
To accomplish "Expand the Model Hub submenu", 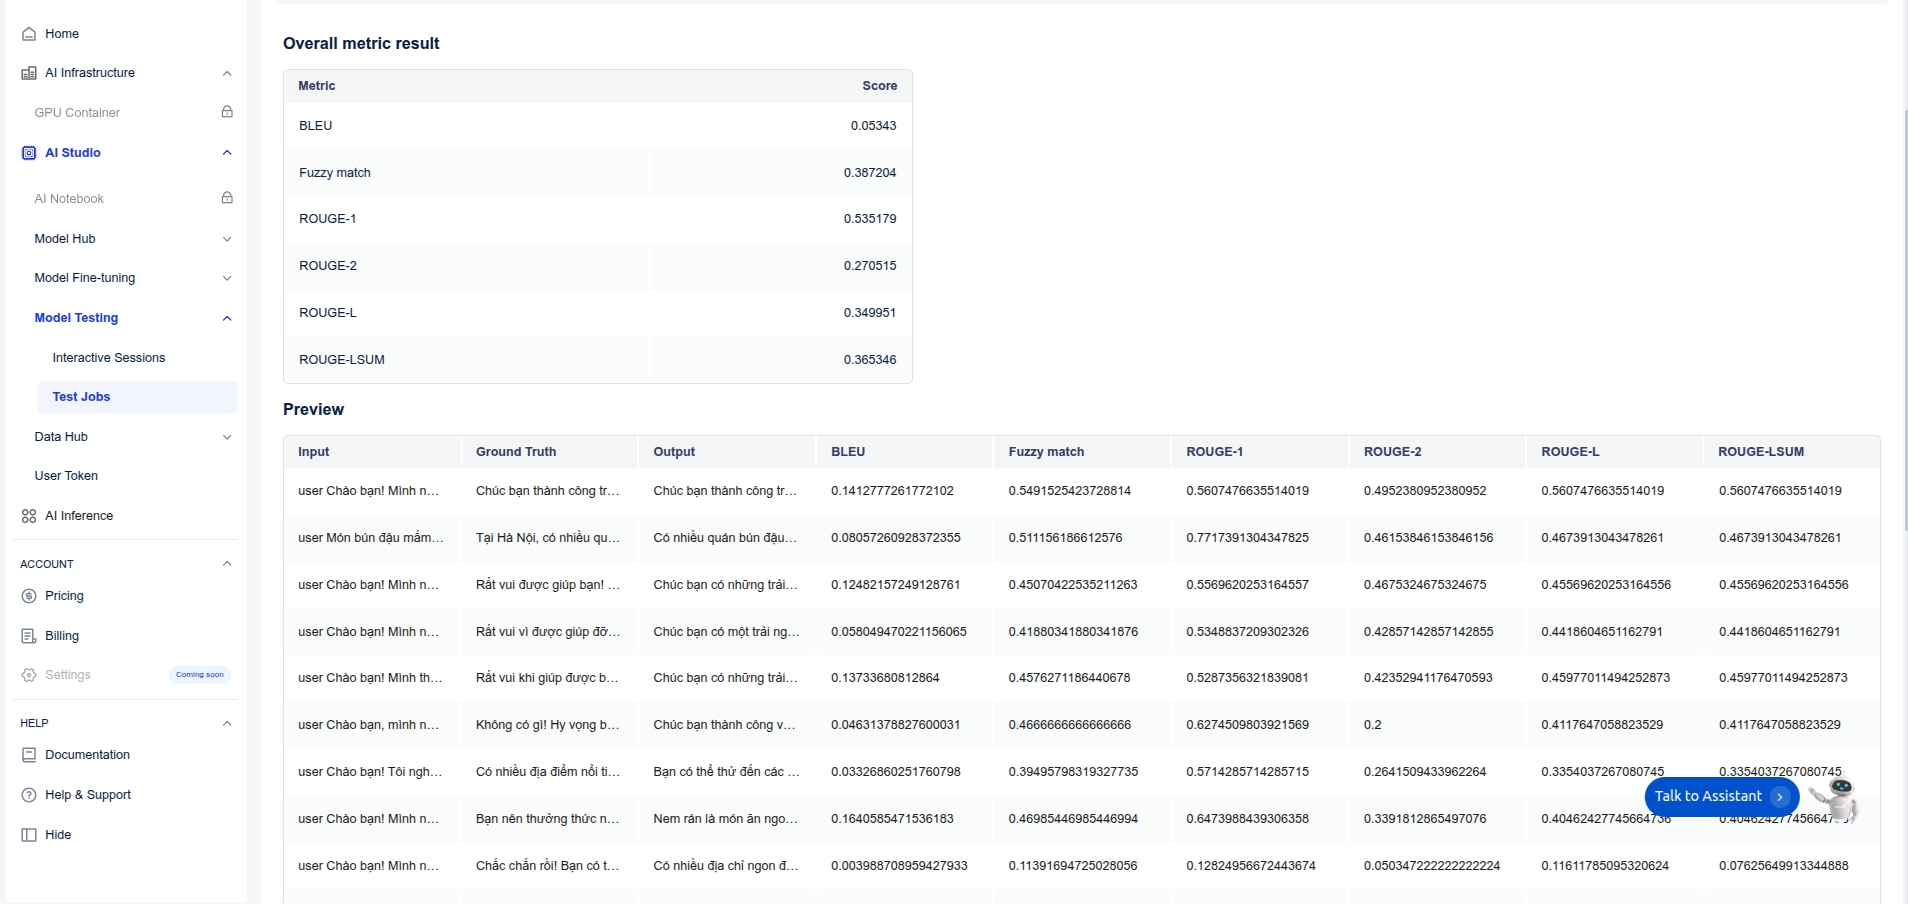I will 227,239.
